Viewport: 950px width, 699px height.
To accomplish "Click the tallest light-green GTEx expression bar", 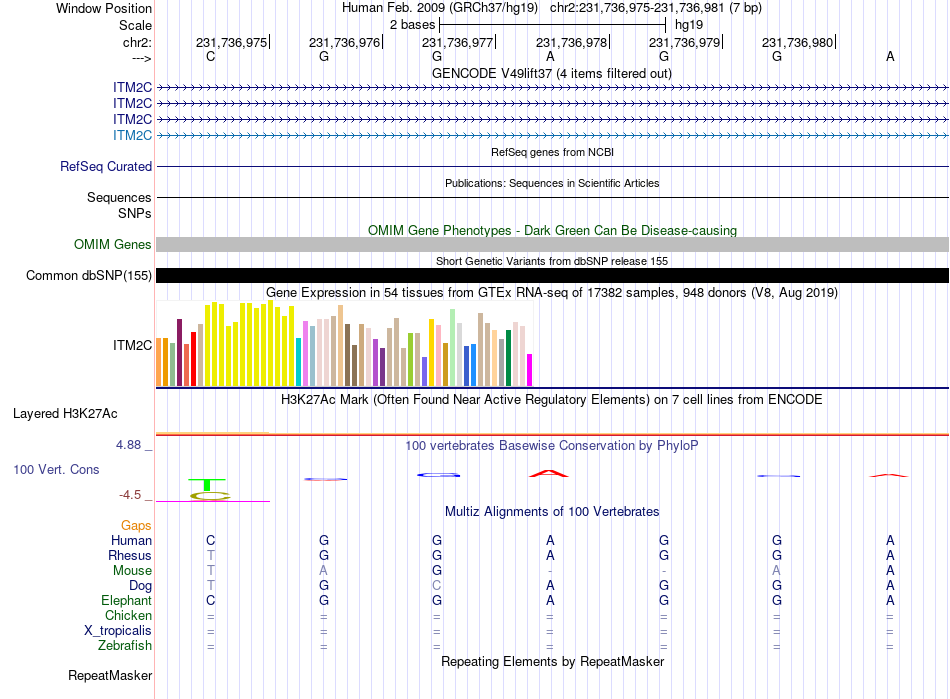I will pyautogui.click(x=453, y=347).
